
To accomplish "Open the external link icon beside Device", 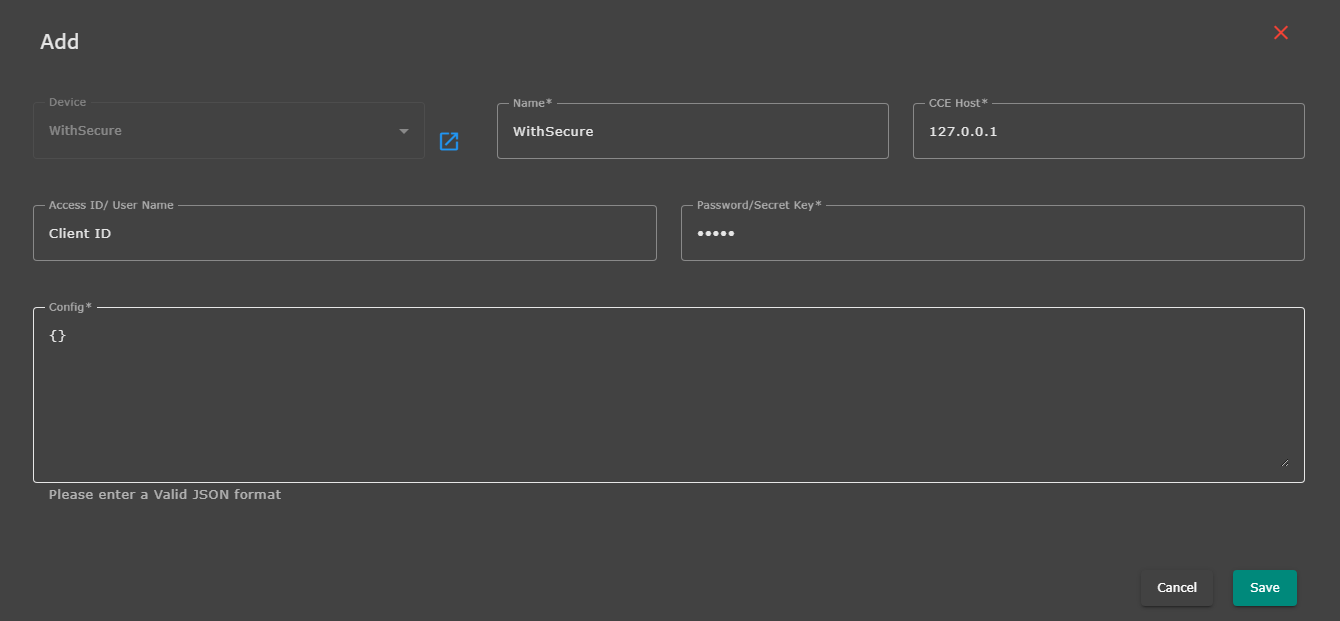I will pyautogui.click(x=449, y=142).
